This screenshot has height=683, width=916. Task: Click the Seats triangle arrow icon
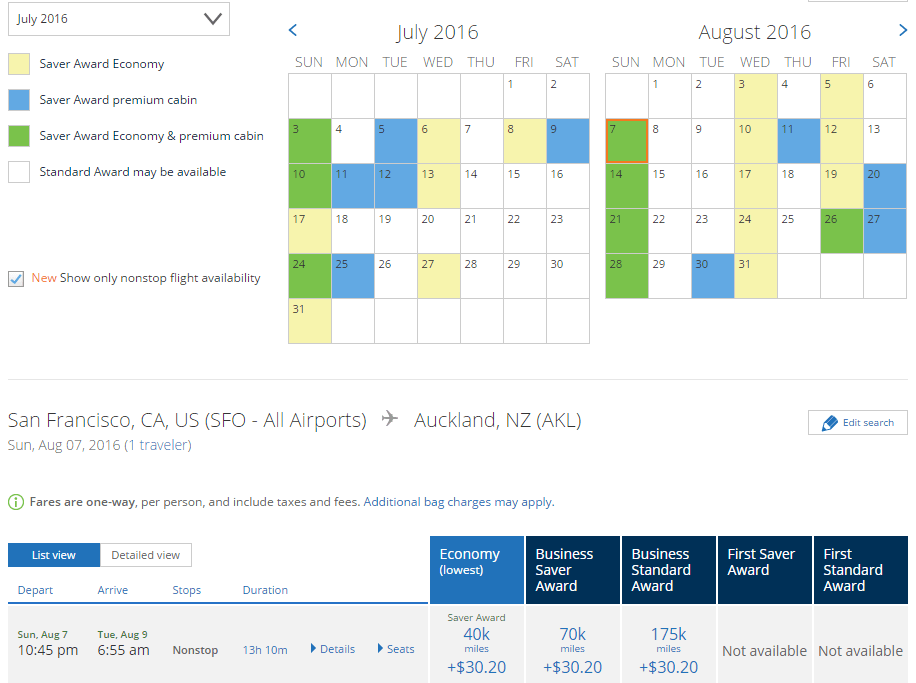[380, 649]
